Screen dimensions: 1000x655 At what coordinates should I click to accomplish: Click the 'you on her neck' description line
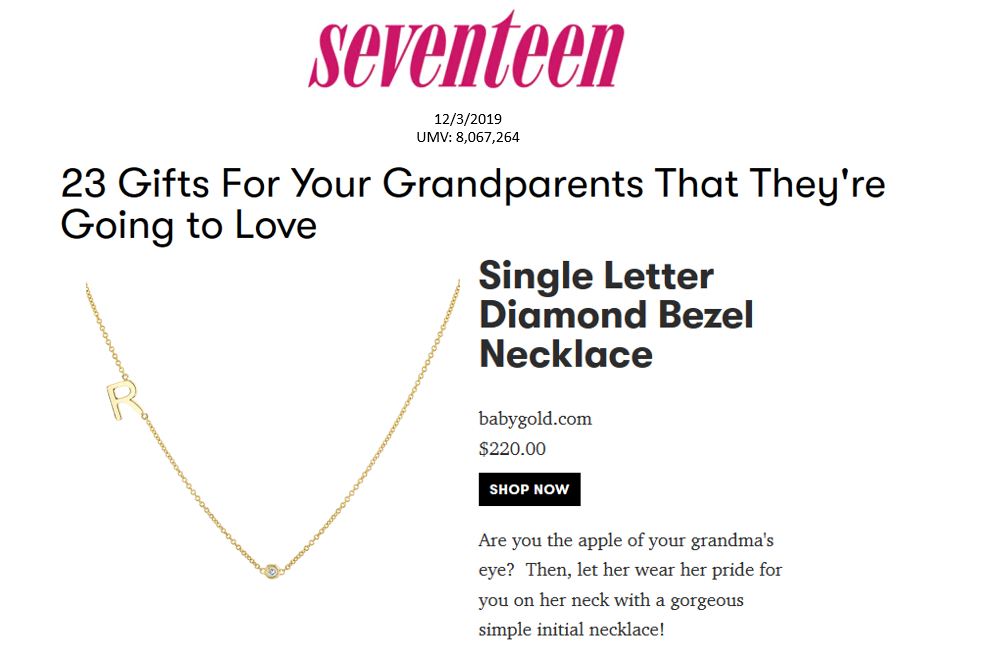pos(611,601)
